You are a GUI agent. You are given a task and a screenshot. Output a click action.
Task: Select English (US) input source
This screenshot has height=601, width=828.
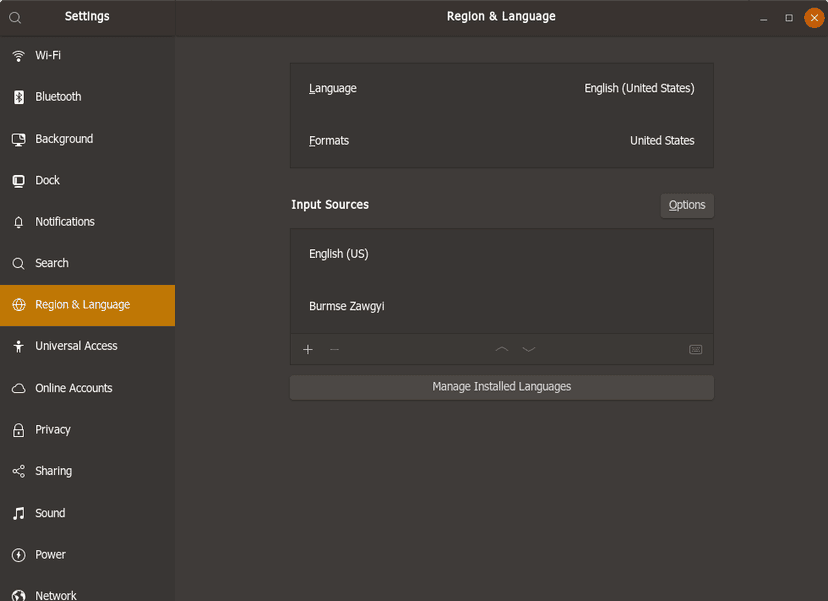502,255
